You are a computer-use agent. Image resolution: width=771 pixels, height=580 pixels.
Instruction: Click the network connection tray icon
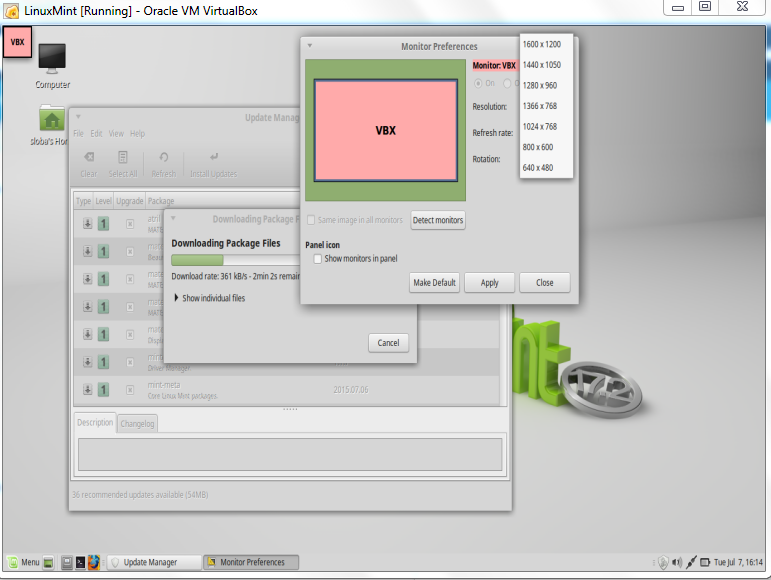pyautogui.click(x=691, y=562)
